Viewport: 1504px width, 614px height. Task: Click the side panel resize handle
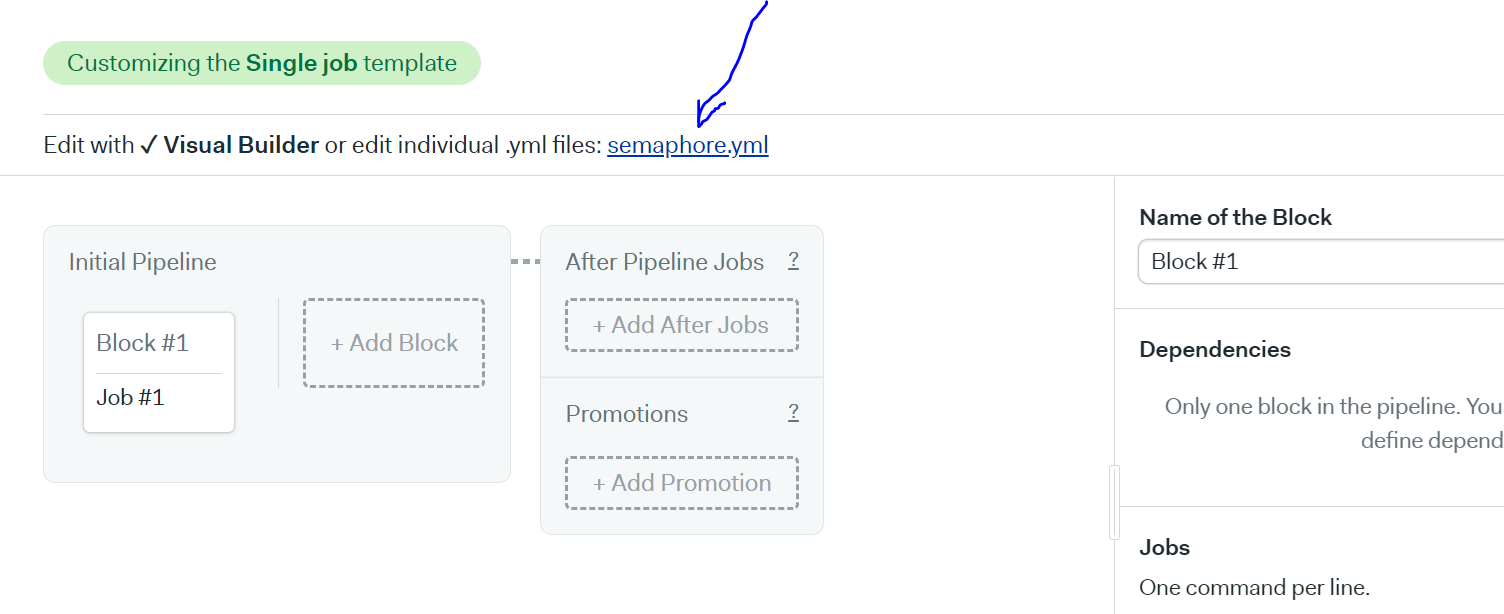tap(1115, 502)
